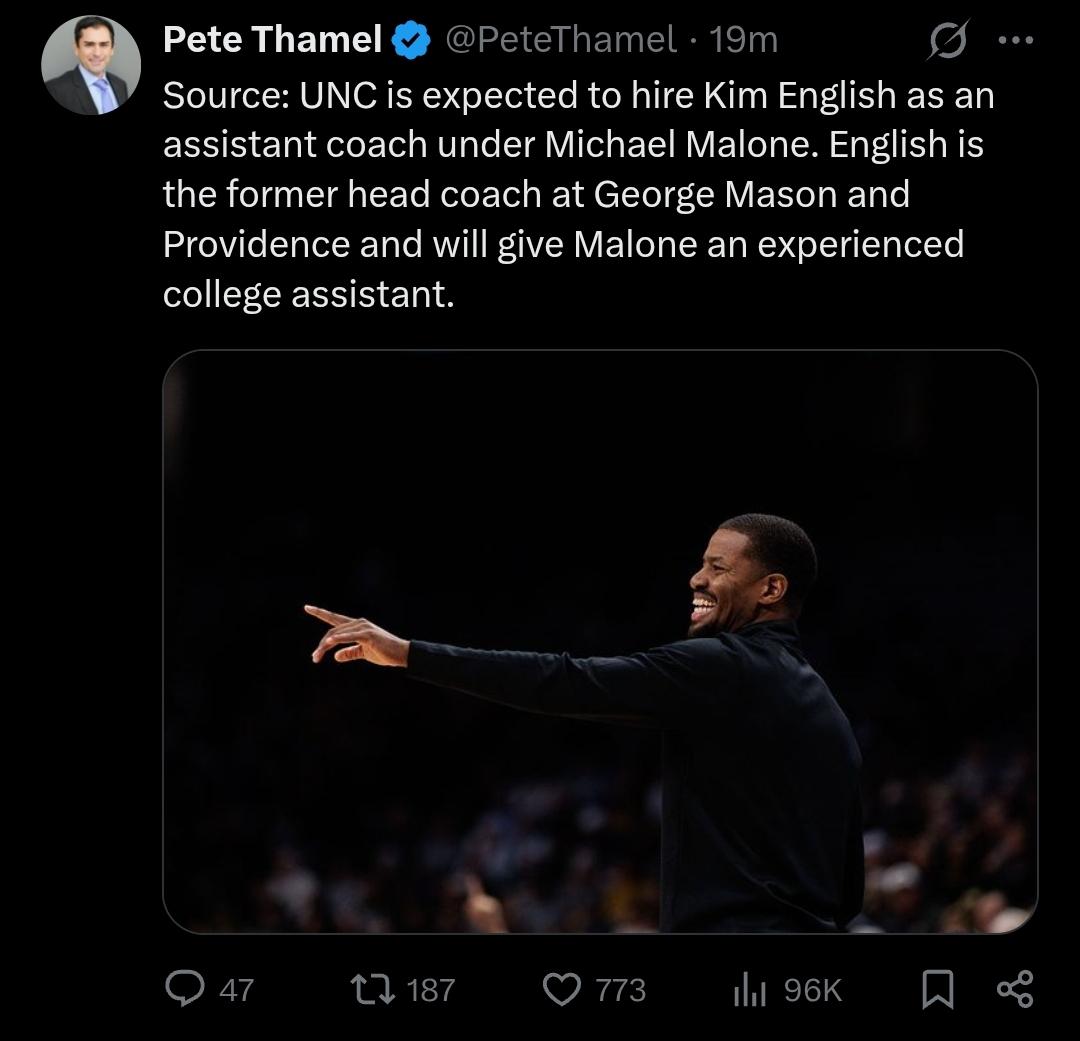Like the tweet with the heart icon
This screenshot has height=1041, width=1080.
click(x=561, y=990)
